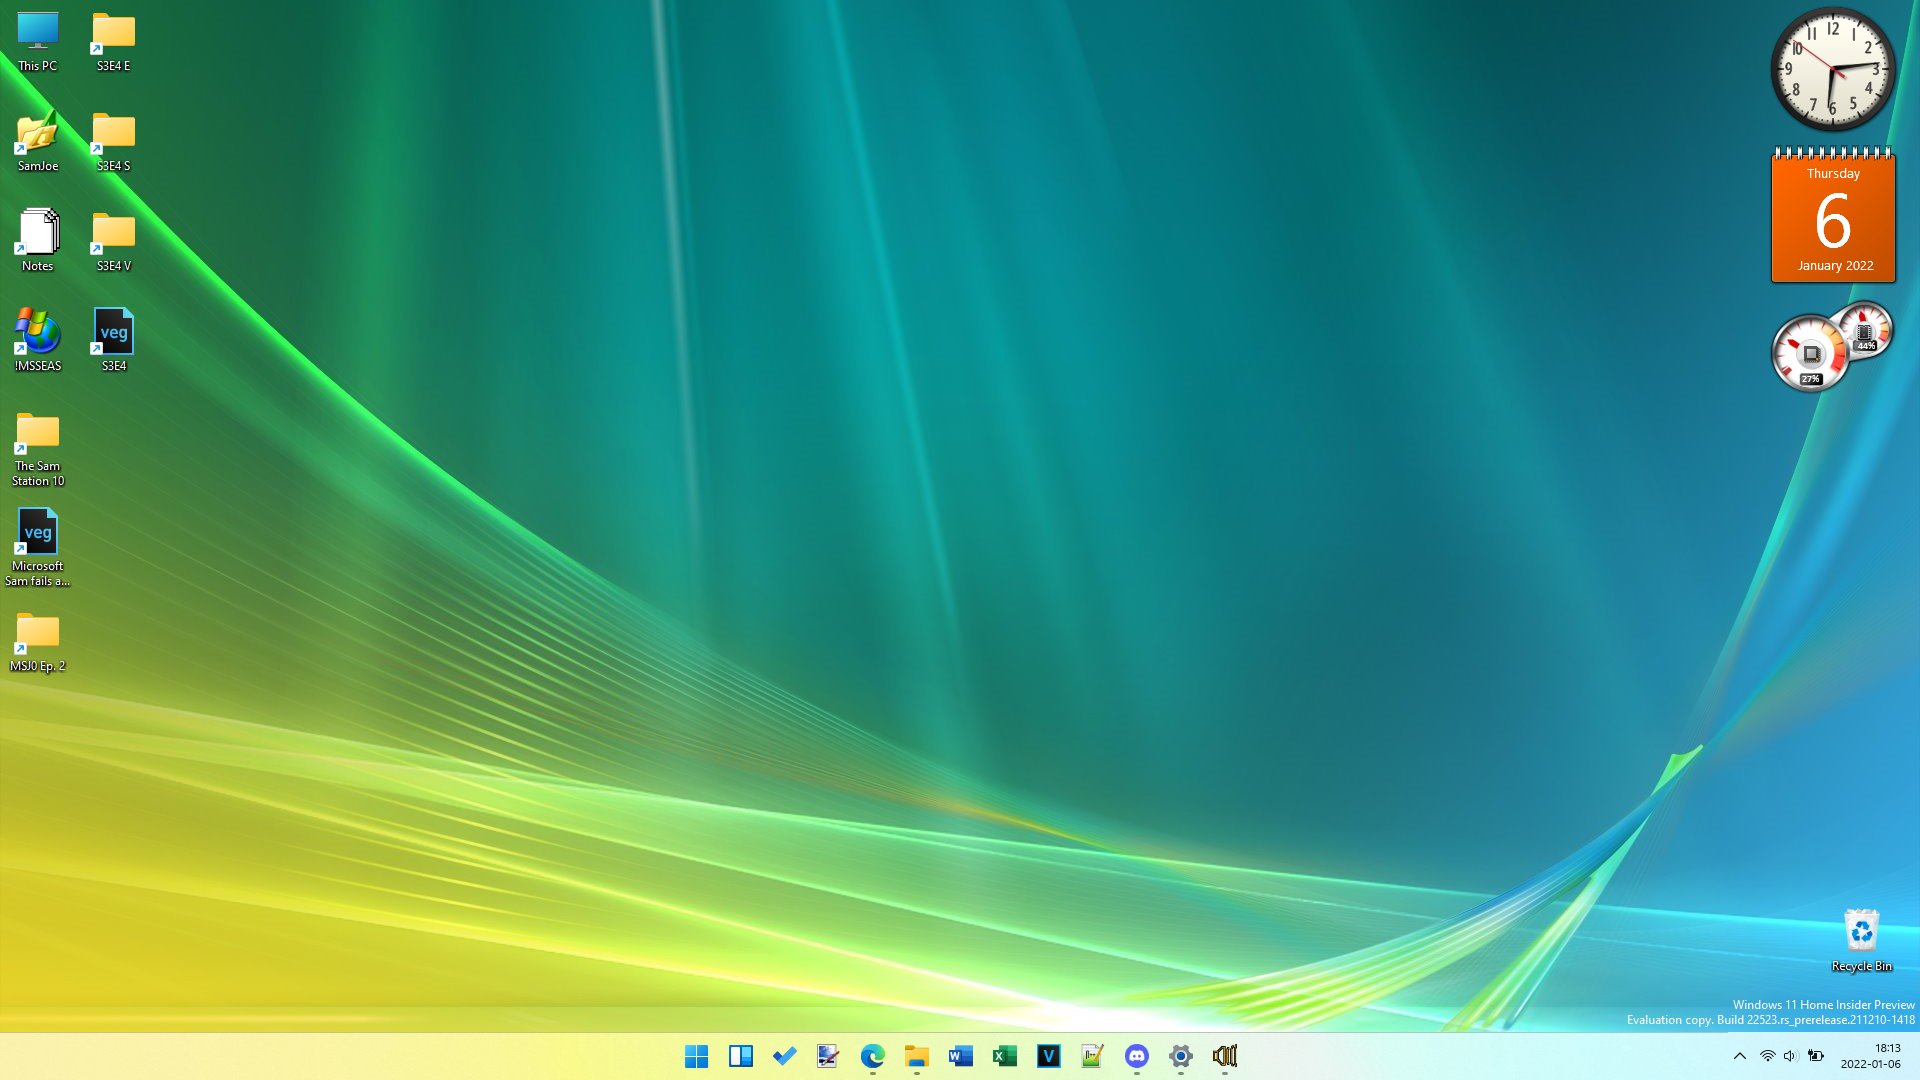Select the !MSSEAS desktop shortcut
Viewport: 1920px width, 1080px height.
(38, 341)
